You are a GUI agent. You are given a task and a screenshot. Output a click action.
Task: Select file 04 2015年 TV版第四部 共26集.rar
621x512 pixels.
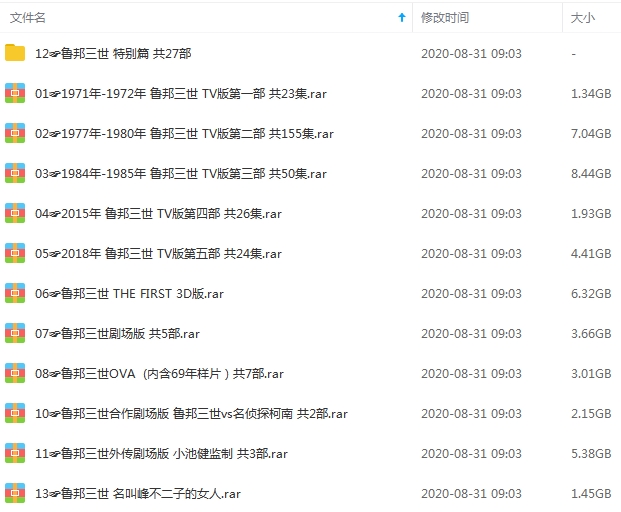(x=158, y=213)
